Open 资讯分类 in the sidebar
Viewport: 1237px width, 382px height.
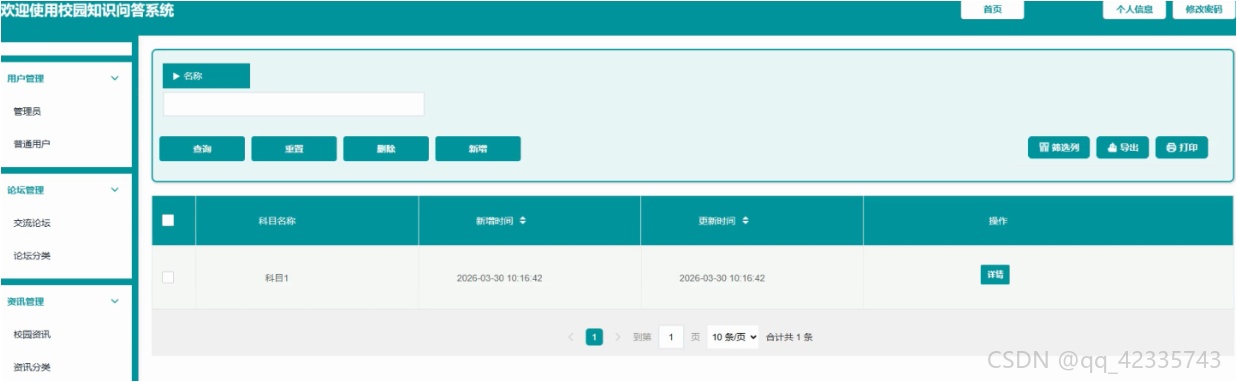(32, 367)
